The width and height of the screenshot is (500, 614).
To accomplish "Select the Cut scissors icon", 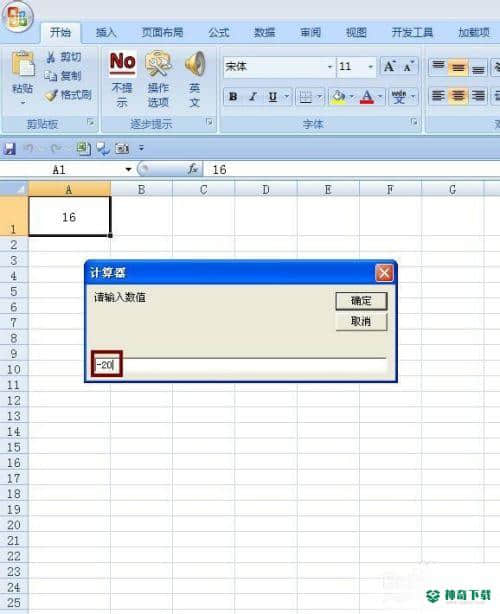I will point(51,57).
